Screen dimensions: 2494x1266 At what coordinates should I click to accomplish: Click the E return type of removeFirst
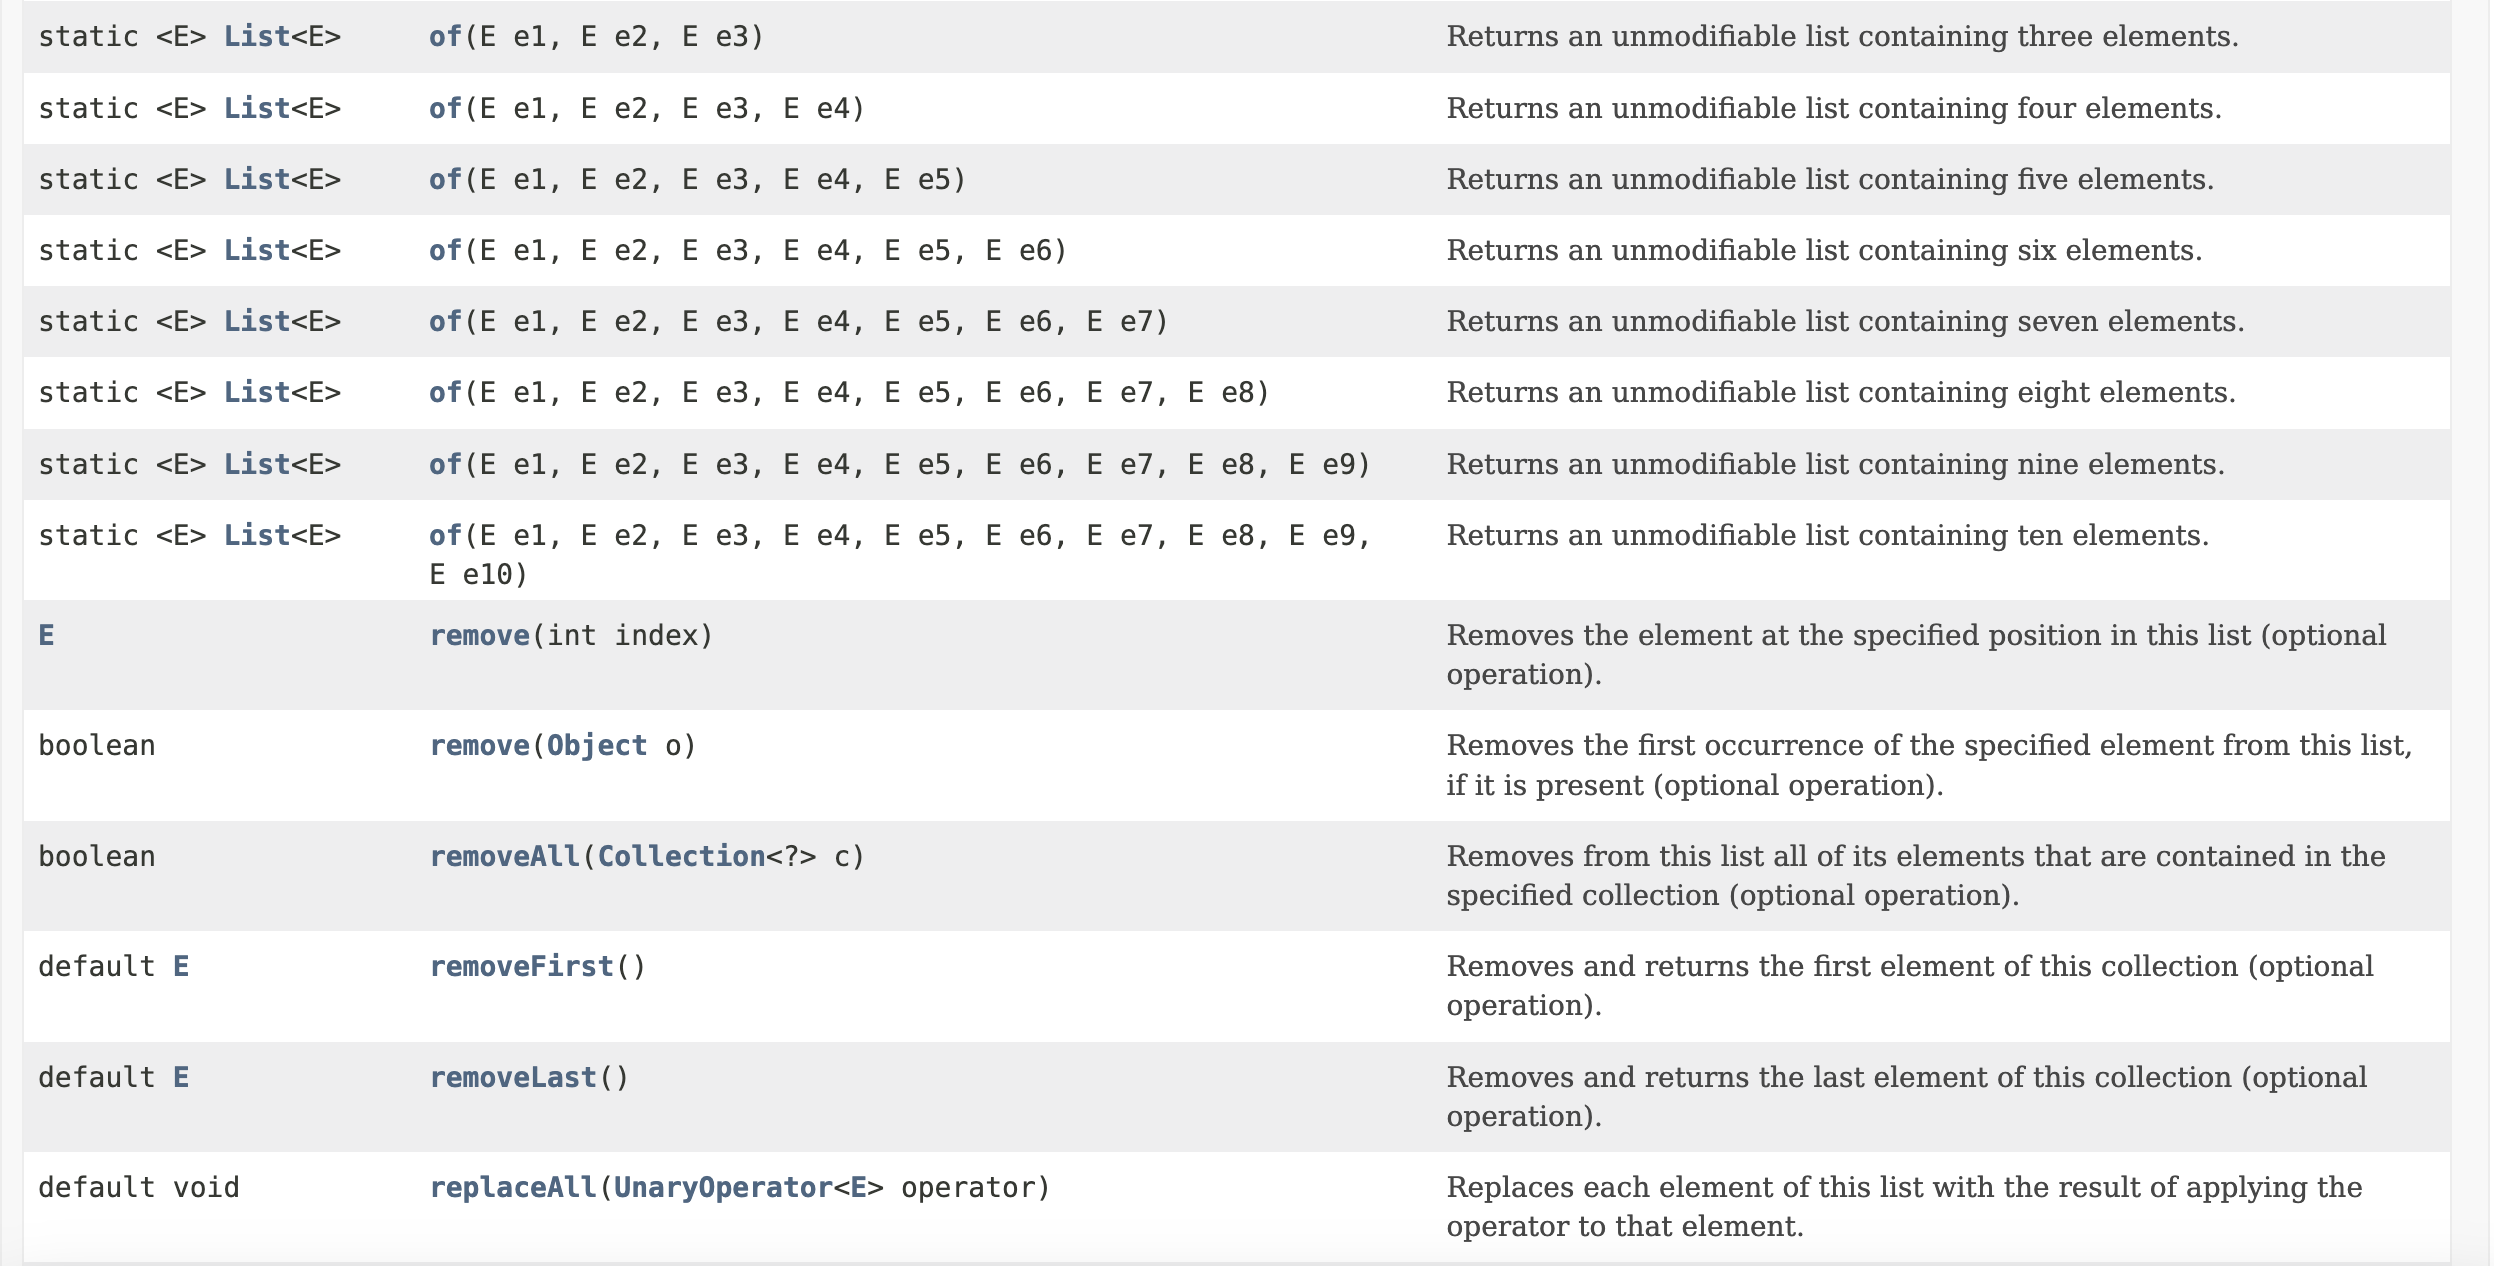click(x=181, y=967)
